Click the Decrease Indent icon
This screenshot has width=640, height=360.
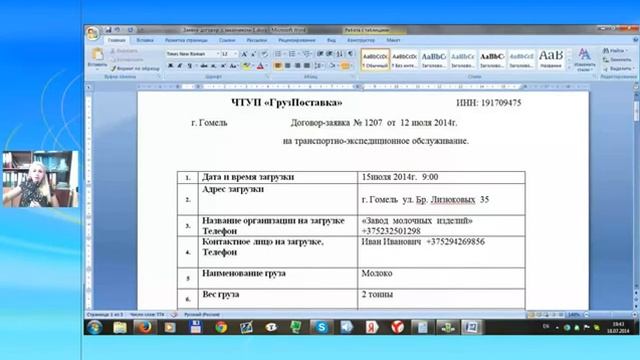[320, 54]
